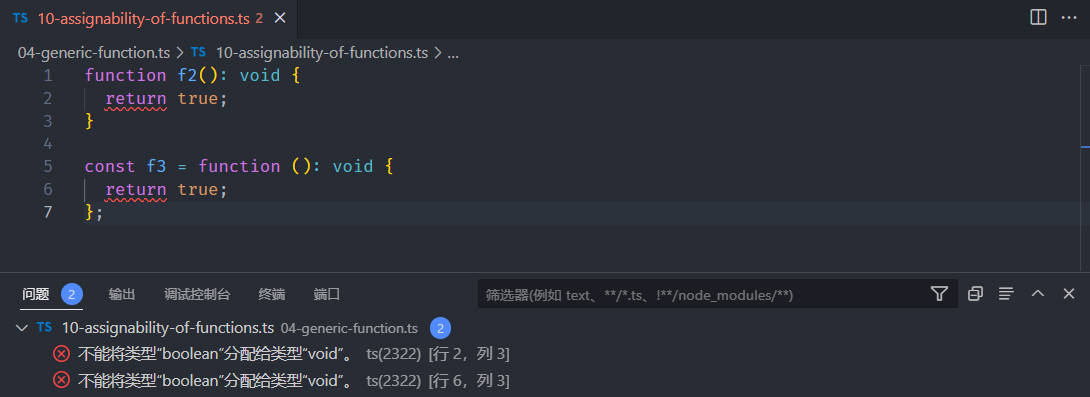Image resolution: width=1090 pixels, height=397 pixels.
Task: Open the 调试控制台 panel tab
Action: pos(197,294)
